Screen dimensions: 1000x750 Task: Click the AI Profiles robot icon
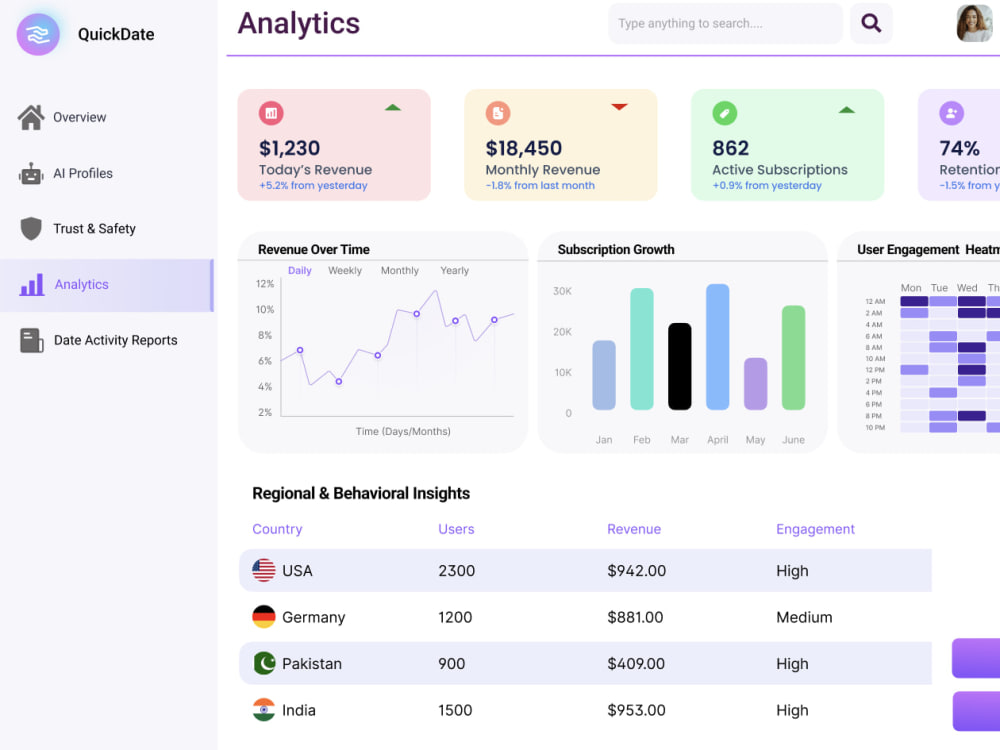point(31,173)
